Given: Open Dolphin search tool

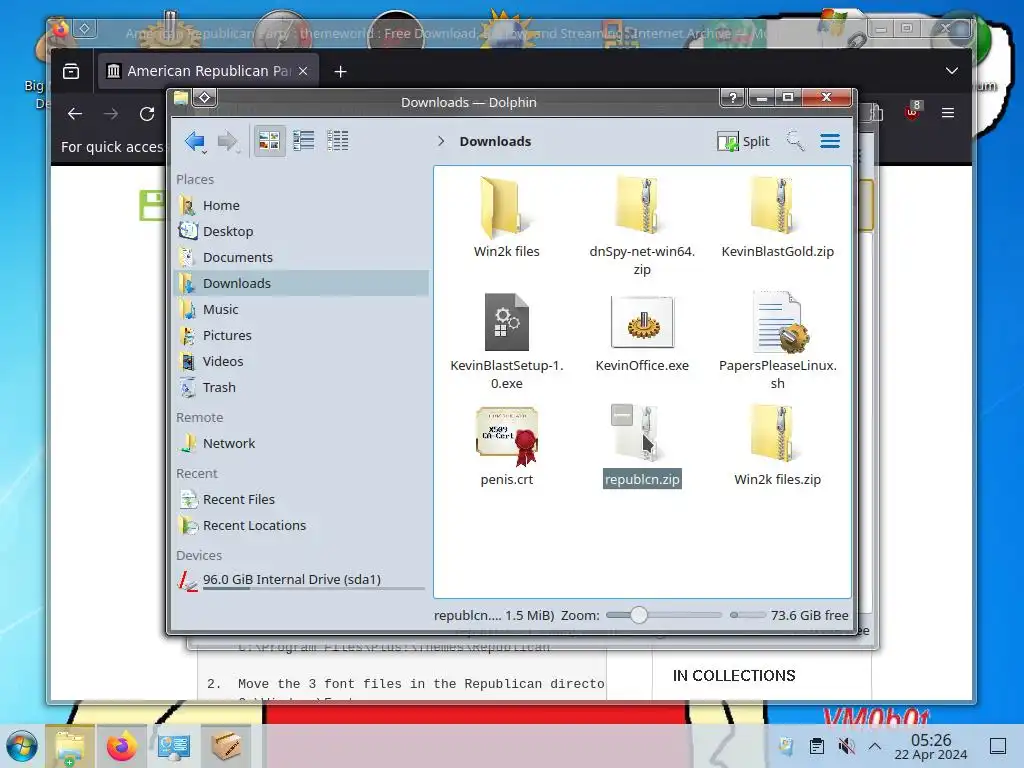Looking at the screenshot, I should click(x=795, y=141).
